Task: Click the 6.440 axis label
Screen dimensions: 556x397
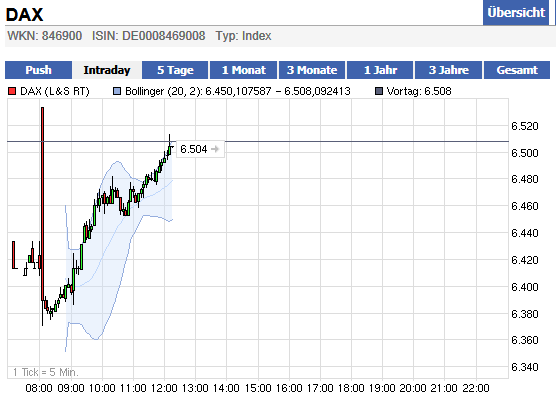Action: 525,233
